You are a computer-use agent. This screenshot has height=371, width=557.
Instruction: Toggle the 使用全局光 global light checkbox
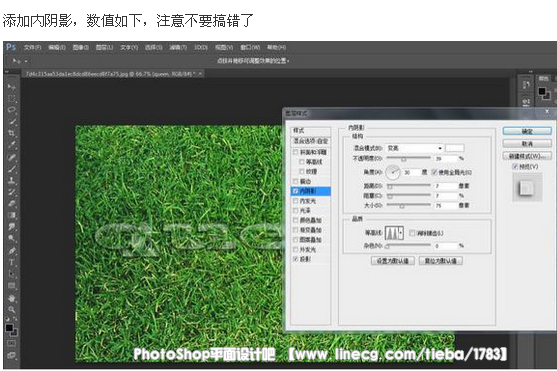click(434, 172)
